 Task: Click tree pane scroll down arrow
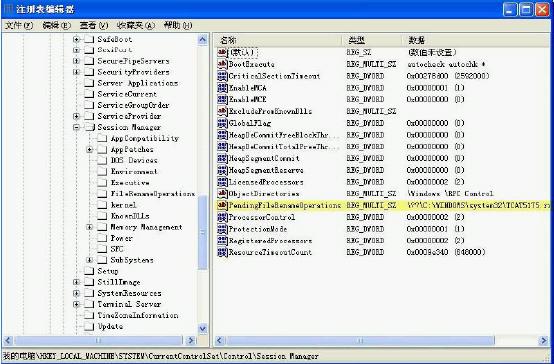(202, 329)
